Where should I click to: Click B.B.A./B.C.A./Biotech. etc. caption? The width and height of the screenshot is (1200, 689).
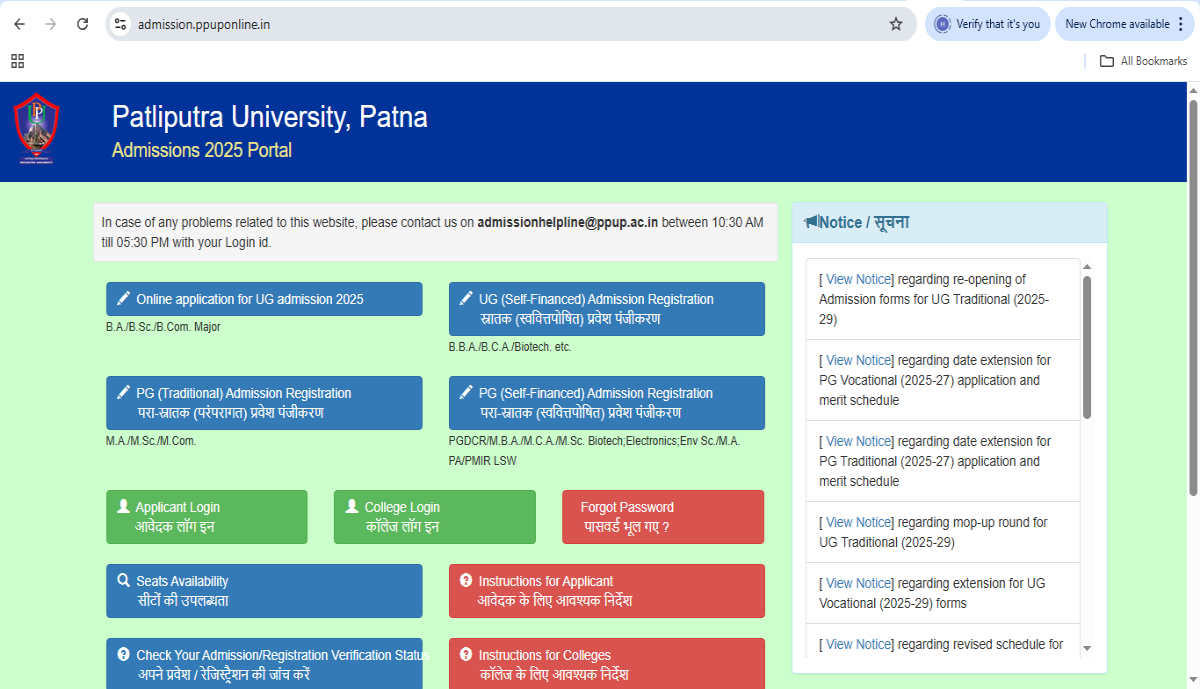coord(510,347)
